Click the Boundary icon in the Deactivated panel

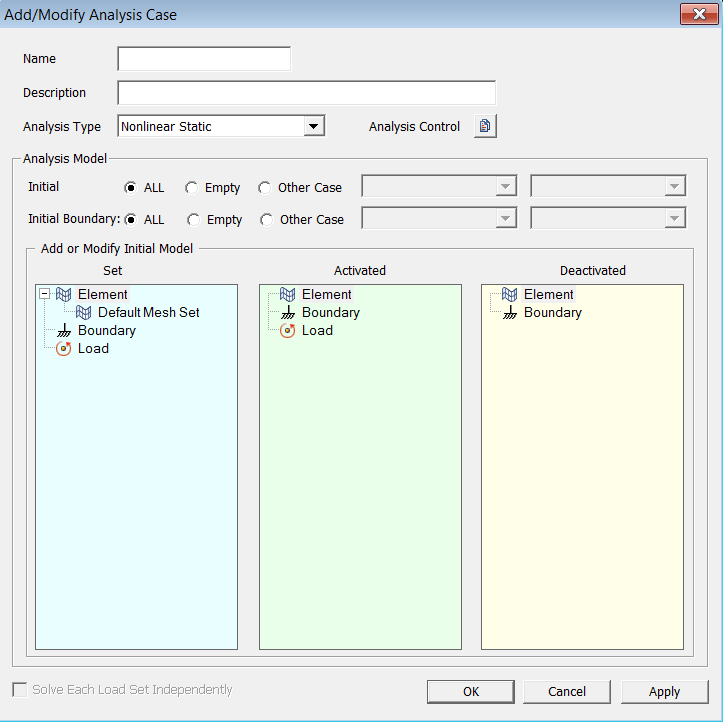510,313
